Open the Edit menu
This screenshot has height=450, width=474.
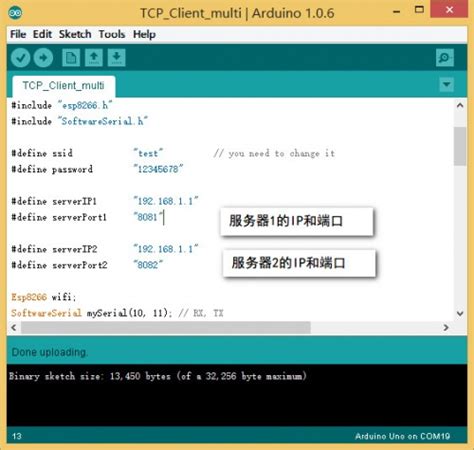coord(42,34)
